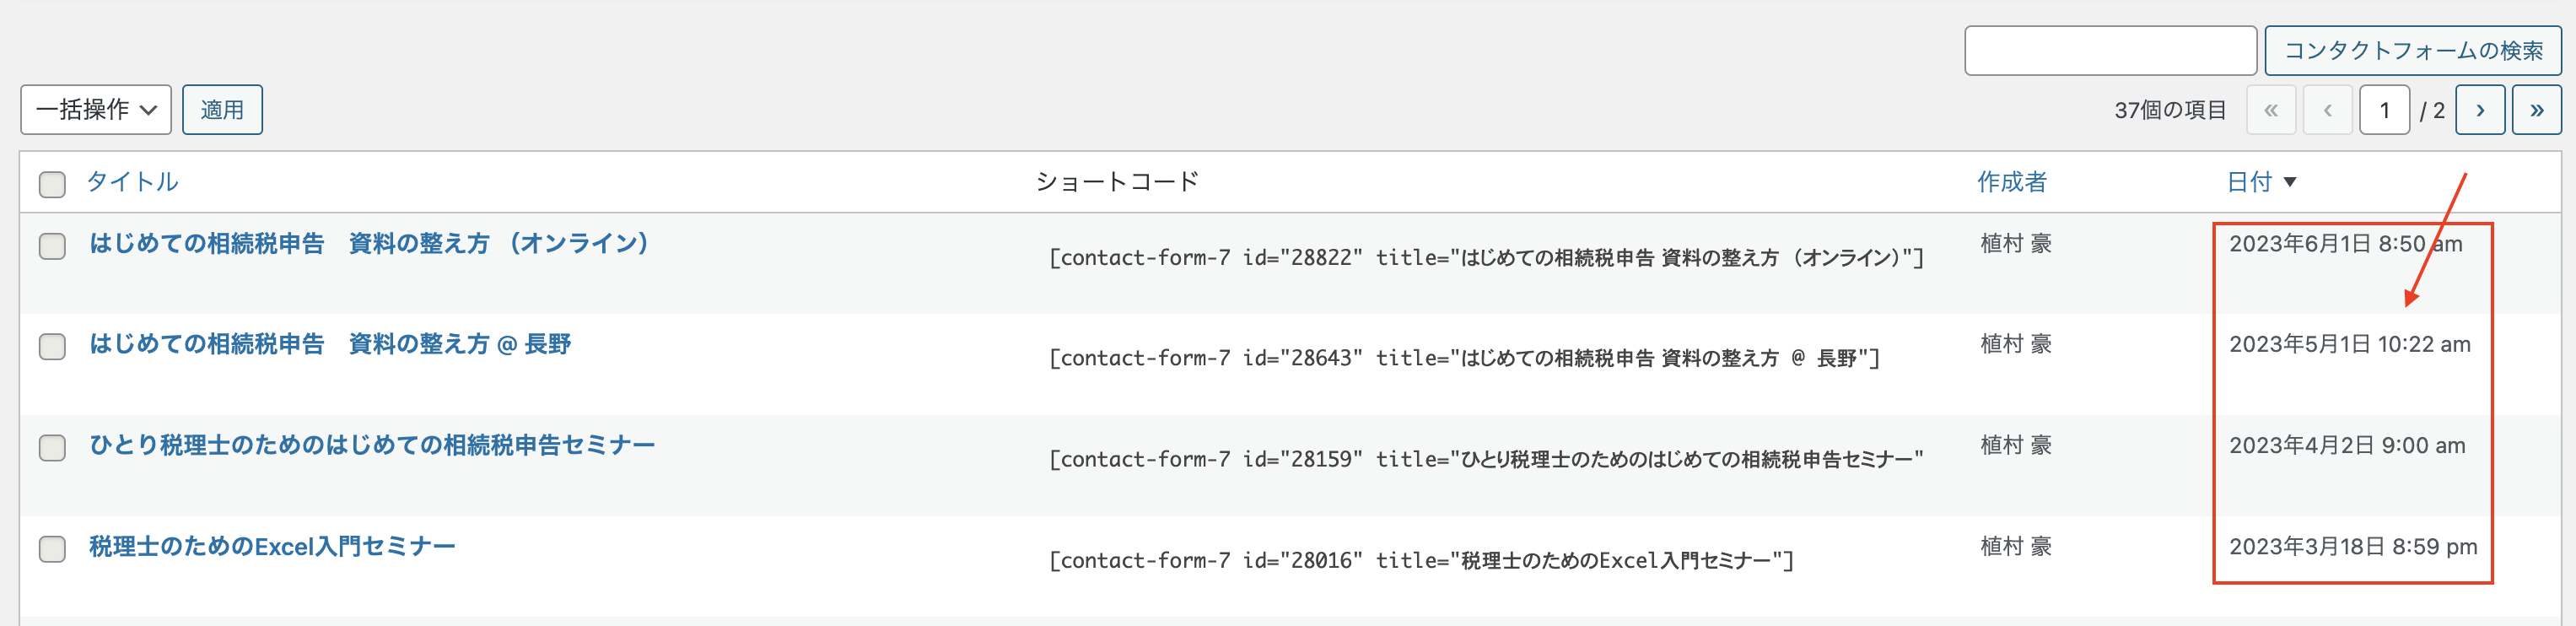This screenshot has width=2576, height=626.
Task: Tick checkbox for ひとり税理士 seminar row
Action: (x=52, y=447)
